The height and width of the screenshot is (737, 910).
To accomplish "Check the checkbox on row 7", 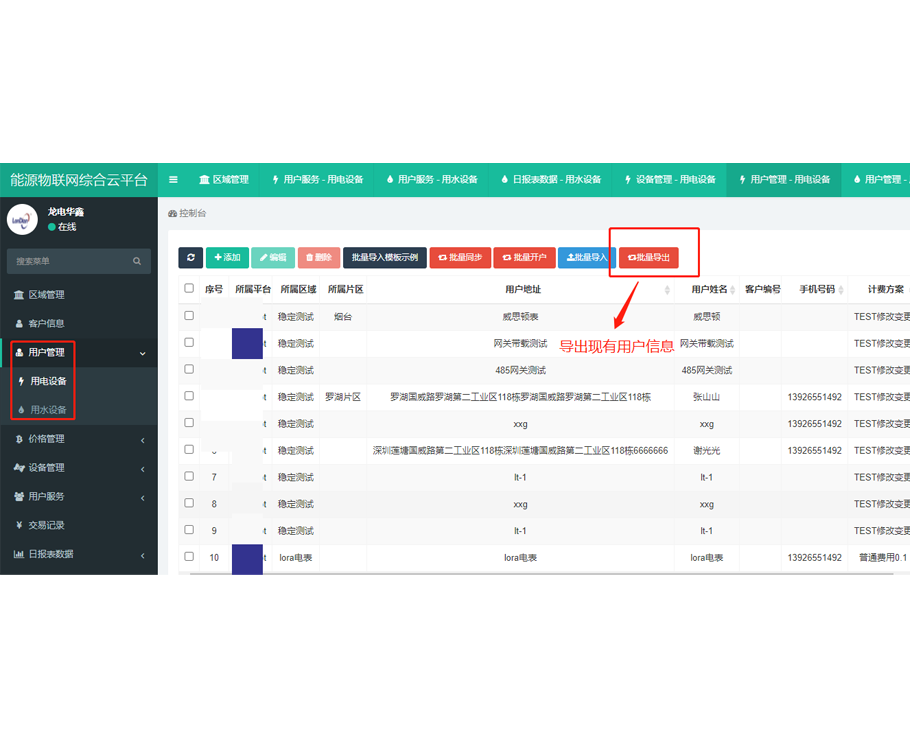I will [x=188, y=477].
